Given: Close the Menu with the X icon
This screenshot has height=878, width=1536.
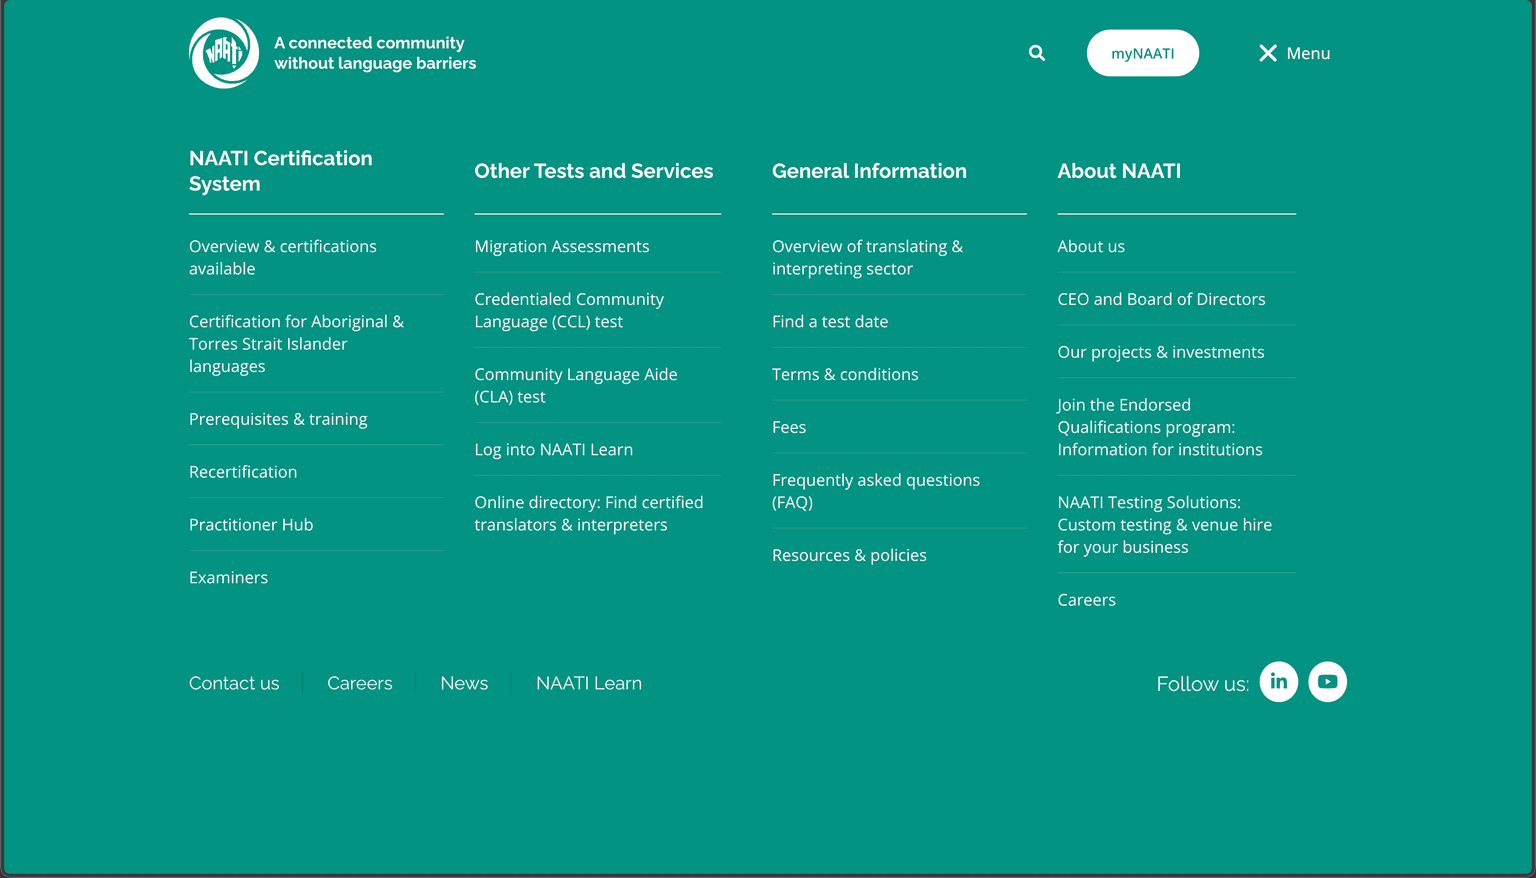Looking at the screenshot, I should point(1267,52).
